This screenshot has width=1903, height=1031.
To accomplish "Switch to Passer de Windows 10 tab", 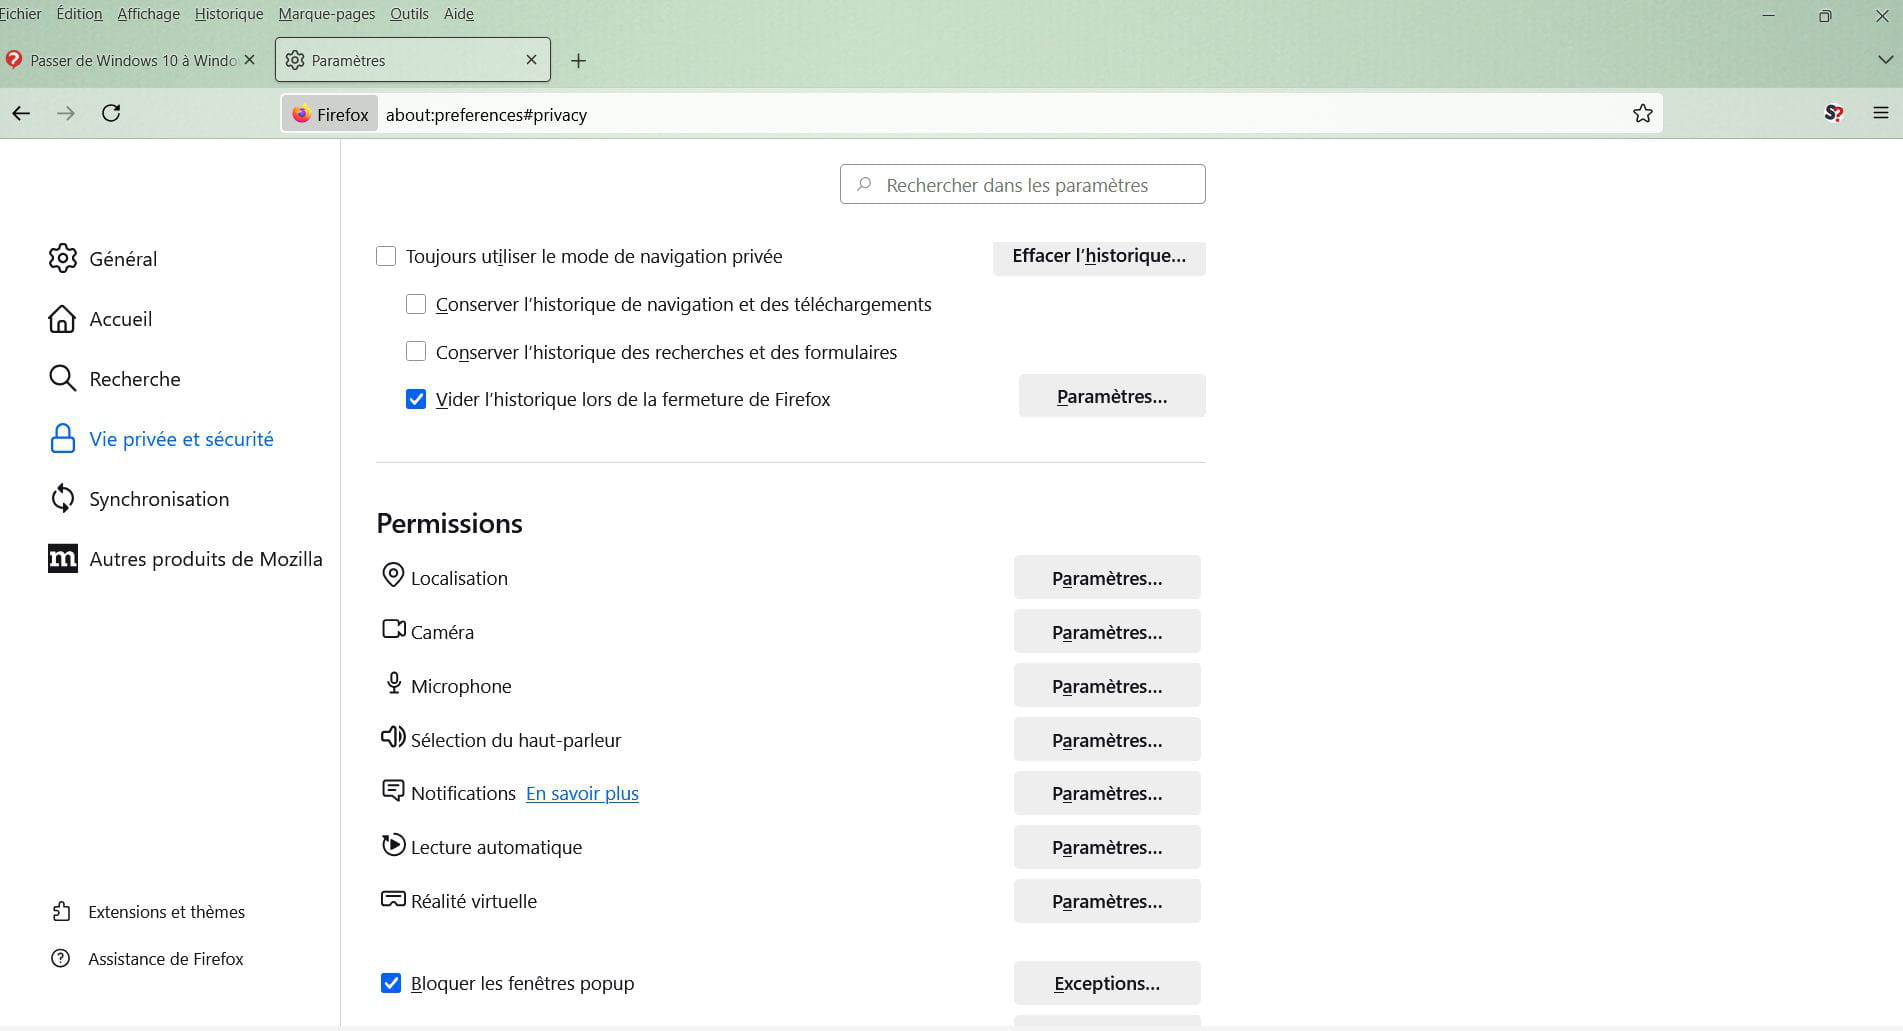I will point(134,60).
